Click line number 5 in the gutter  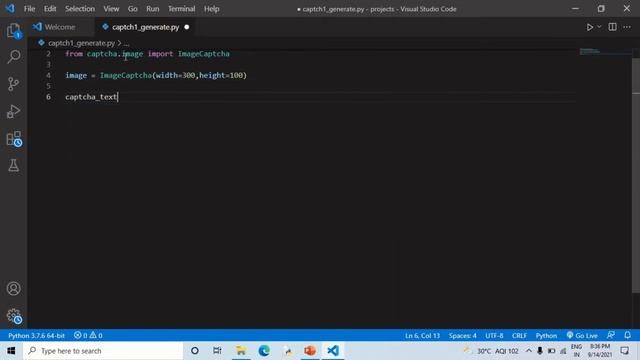coord(49,86)
